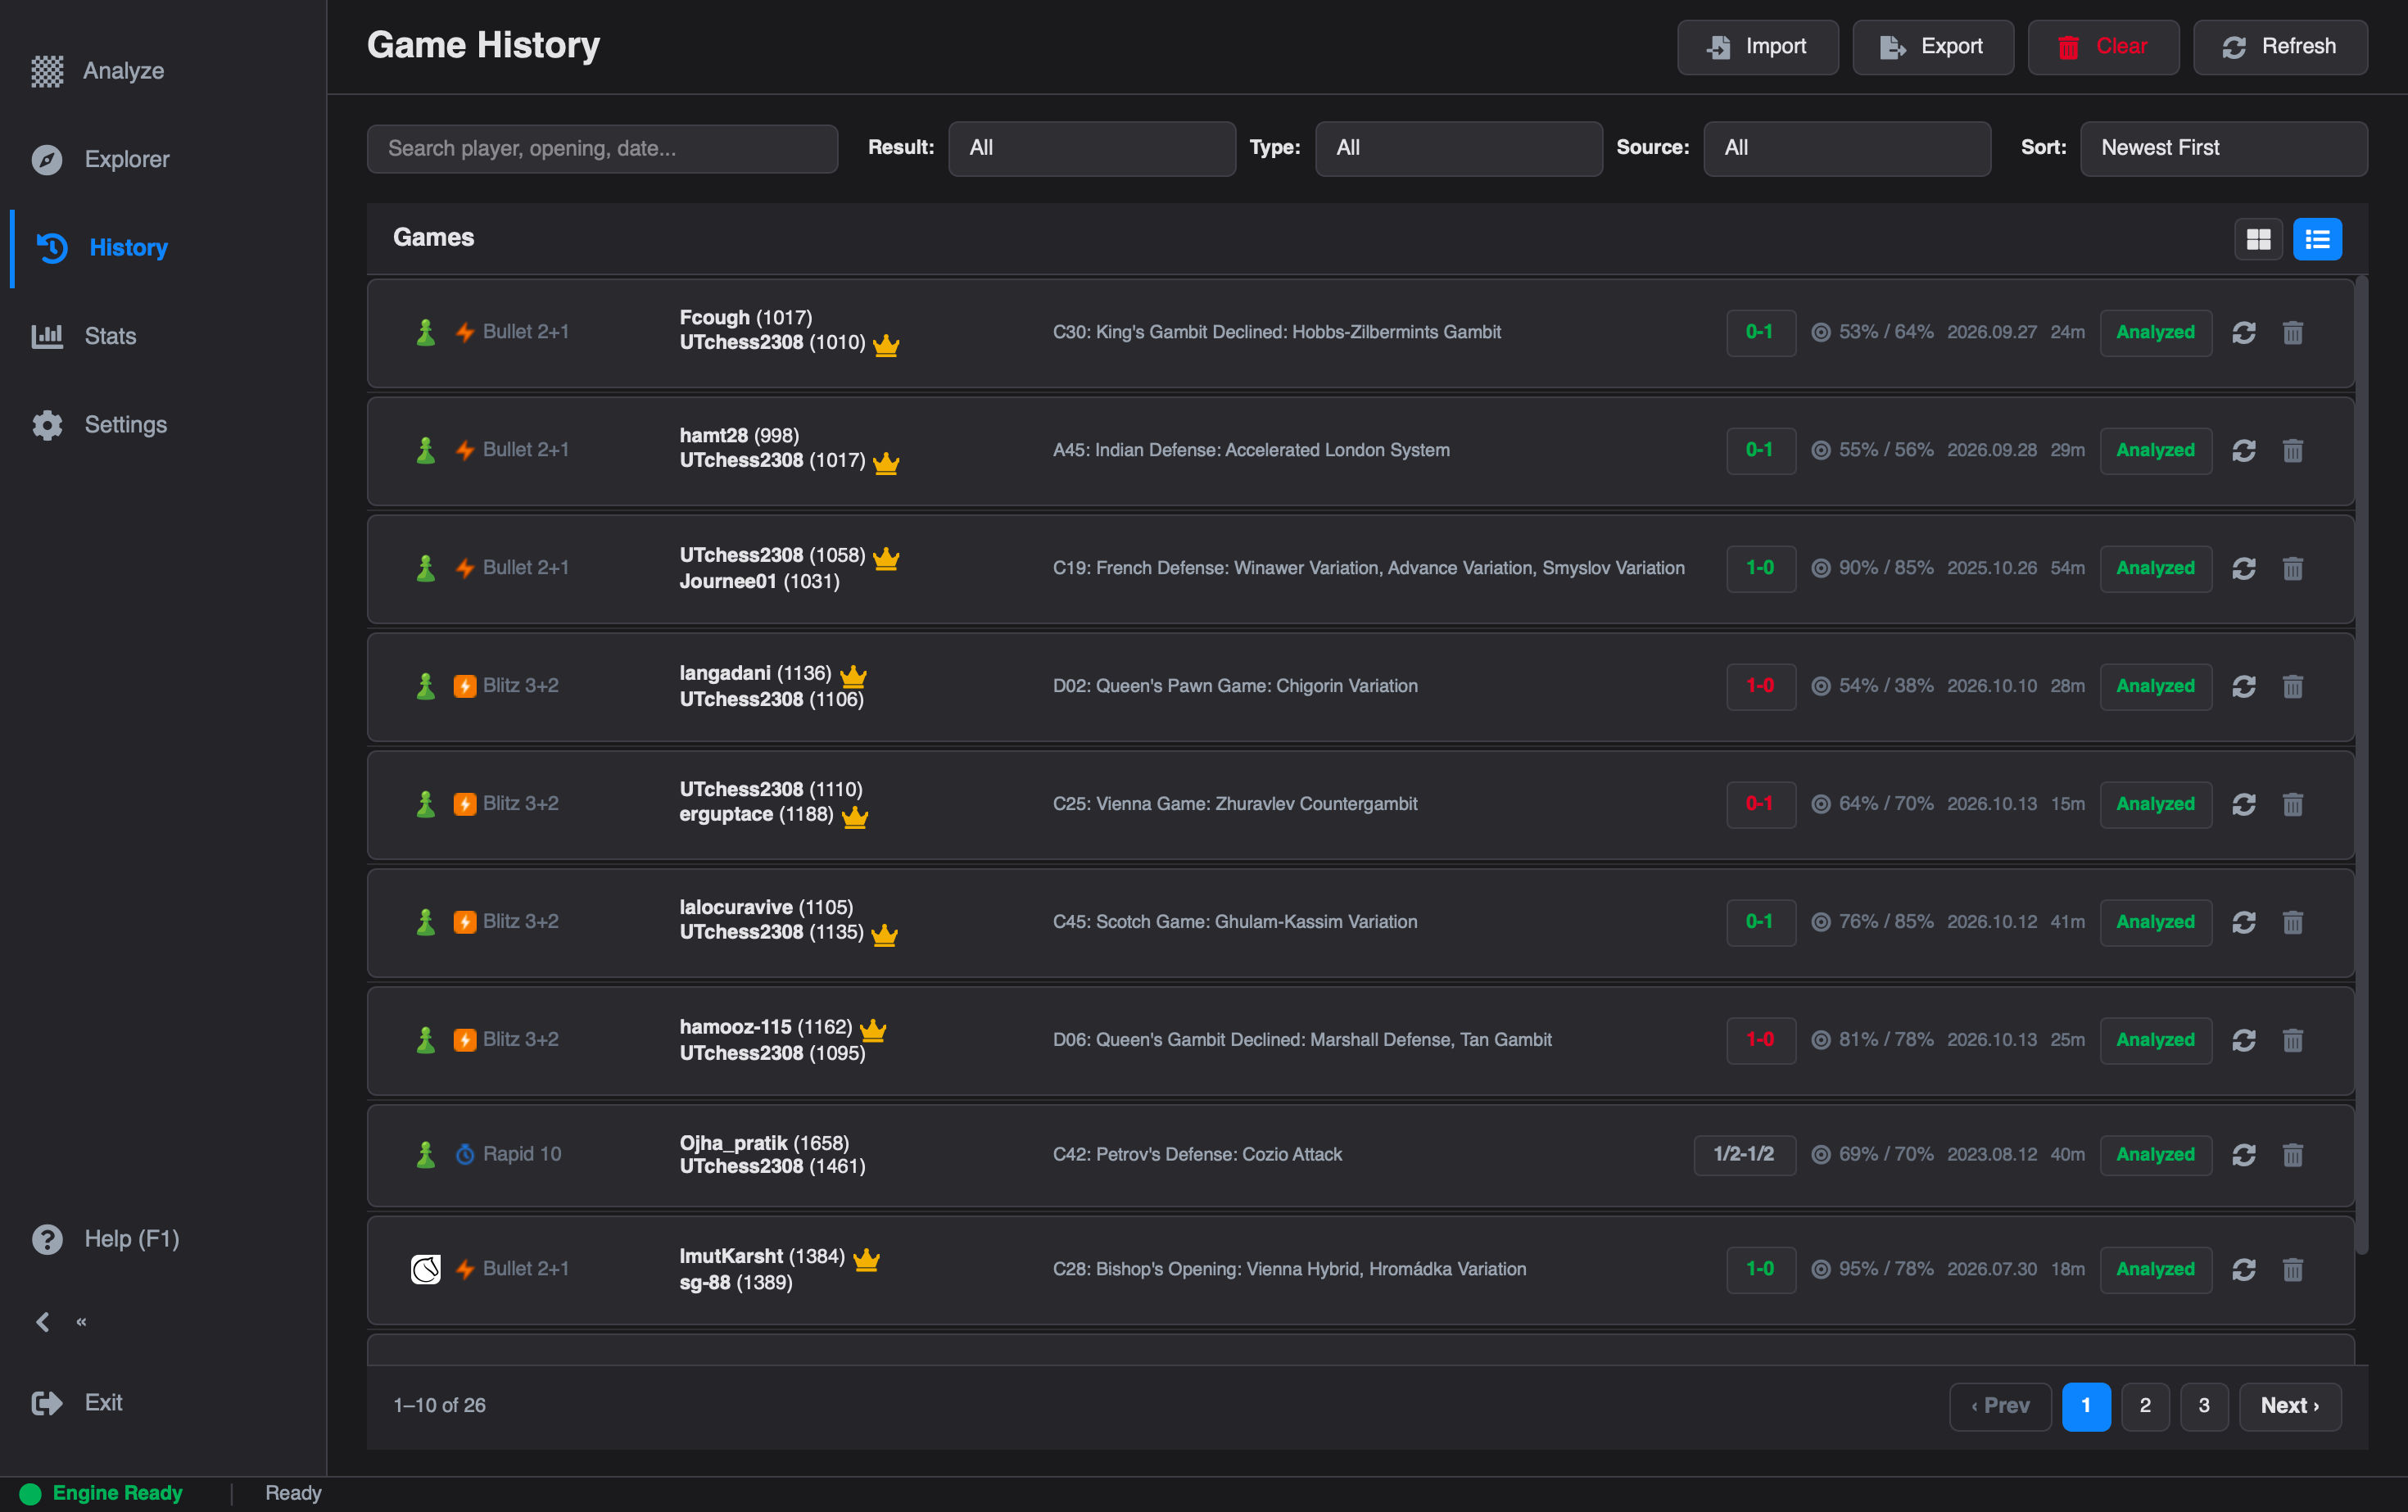The image size is (2408, 1512).
Task: Open the Source filter dropdown
Action: coord(1846,148)
